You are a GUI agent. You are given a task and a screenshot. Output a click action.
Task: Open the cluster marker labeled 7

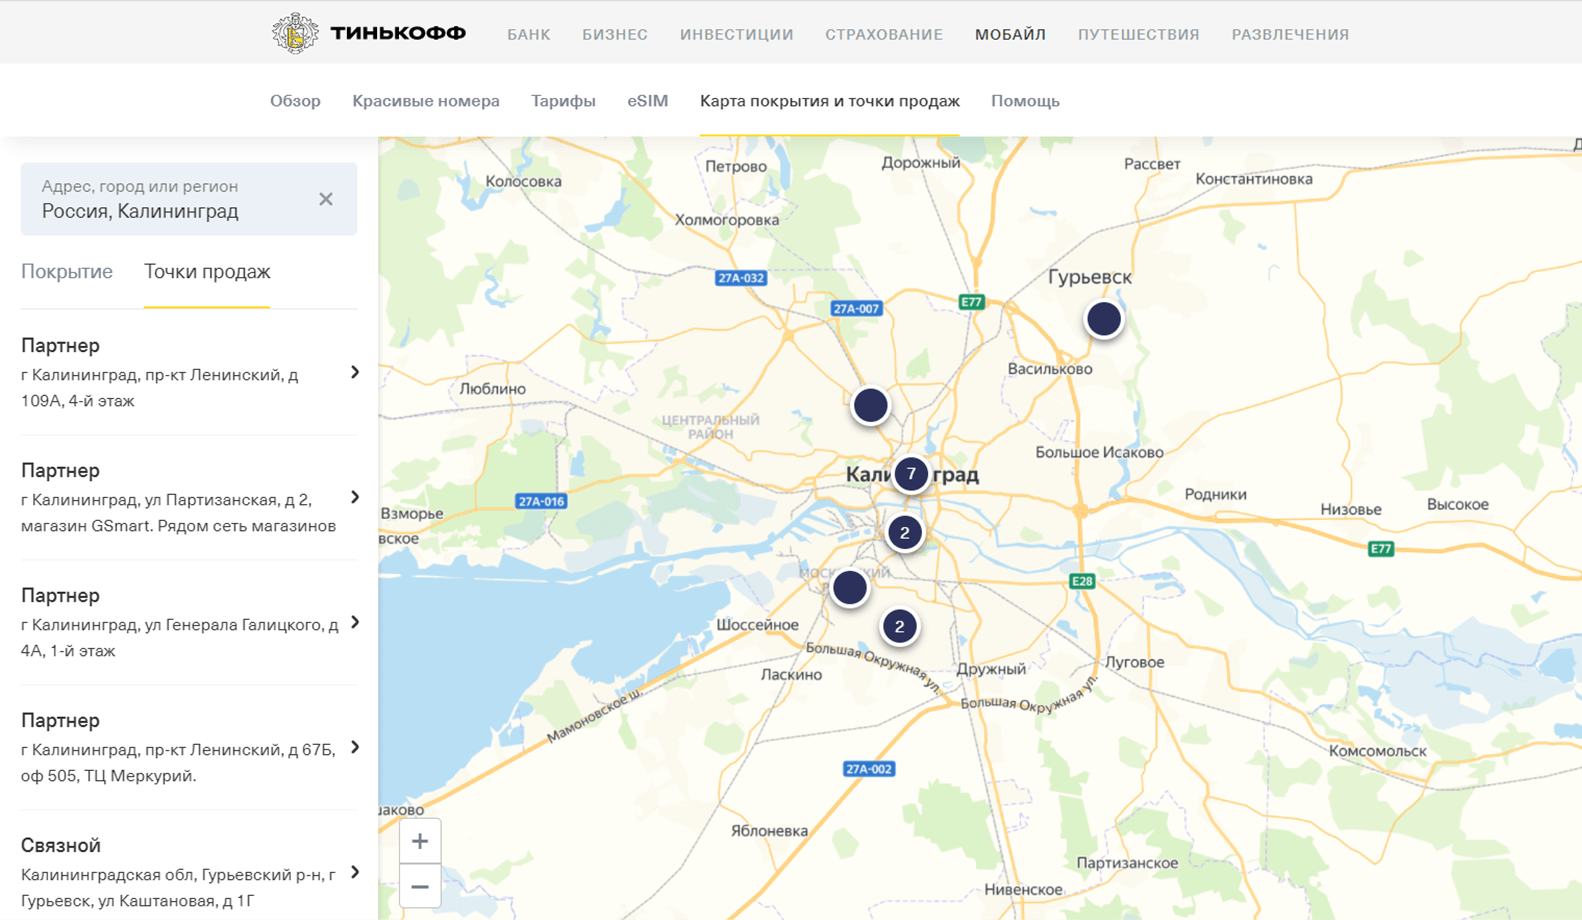tap(911, 474)
